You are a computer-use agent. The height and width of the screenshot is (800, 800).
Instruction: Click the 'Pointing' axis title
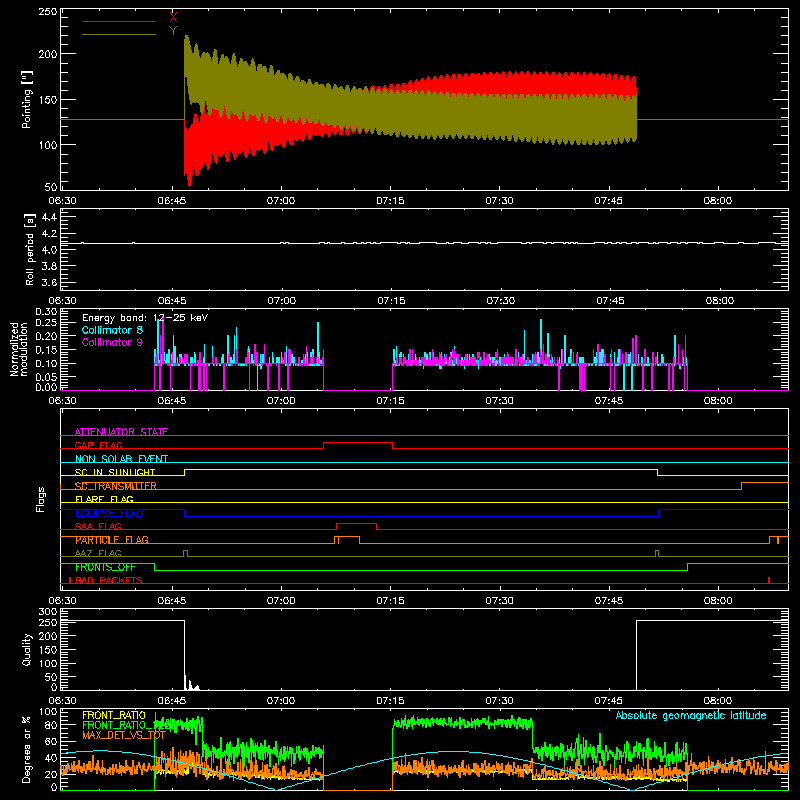27,99
